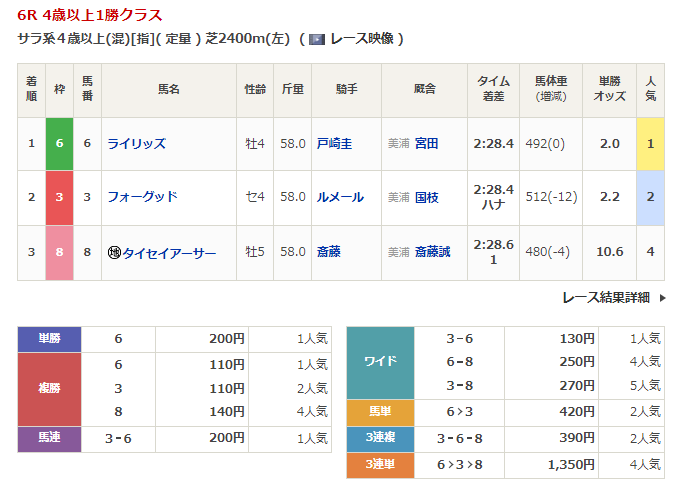Click the pink frame number 8 box
The image size is (681, 485).
point(59,252)
